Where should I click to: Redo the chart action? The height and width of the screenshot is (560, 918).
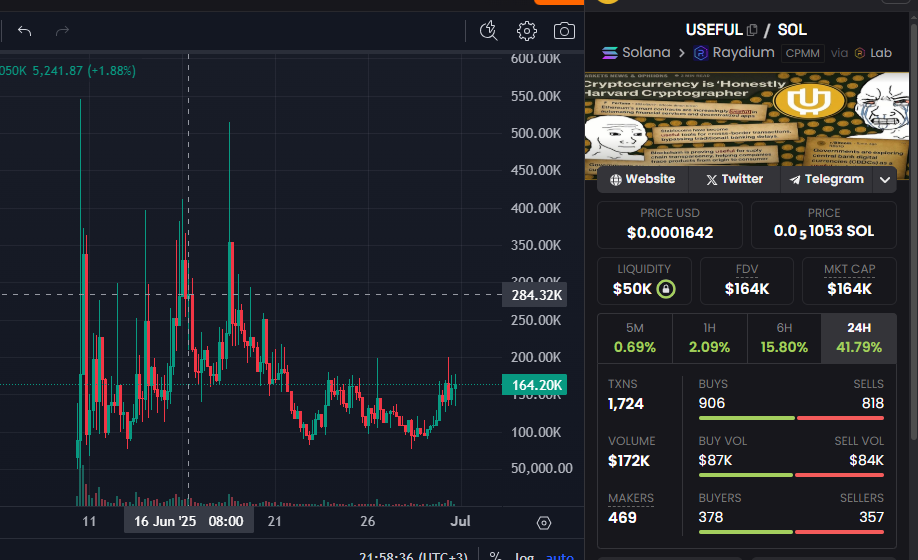(62, 30)
